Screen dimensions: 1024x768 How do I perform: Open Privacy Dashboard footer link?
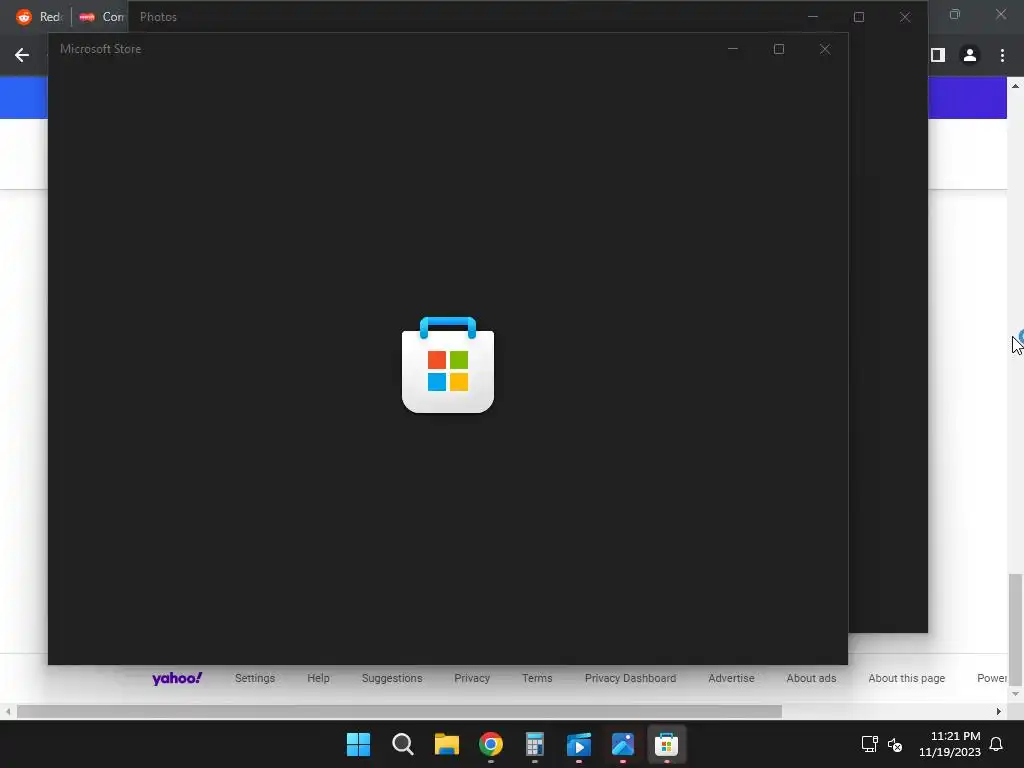(x=630, y=678)
